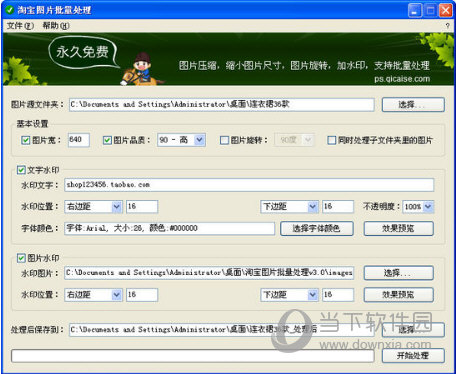The image size is (456, 374).
Task: Enable 同时处理子文件夹里的图片 checkbox
Action: (331, 140)
